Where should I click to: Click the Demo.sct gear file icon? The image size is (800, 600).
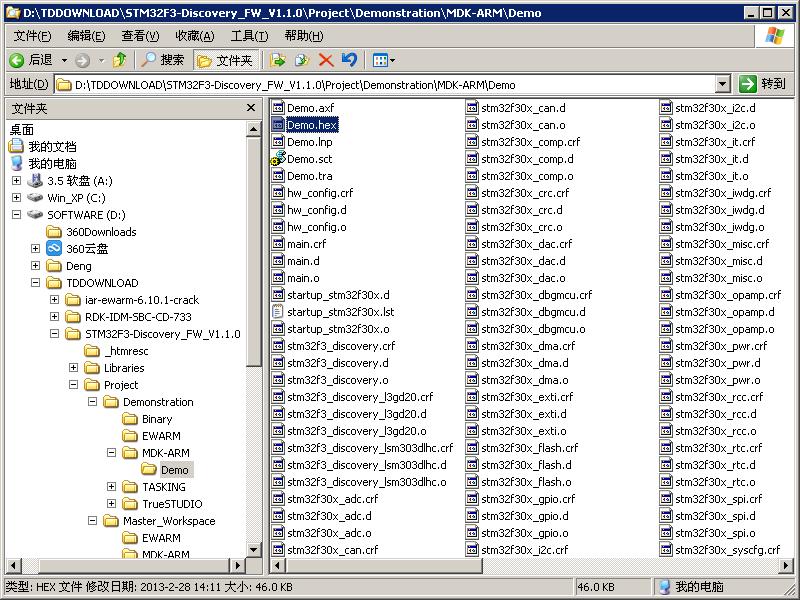[278, 158]
